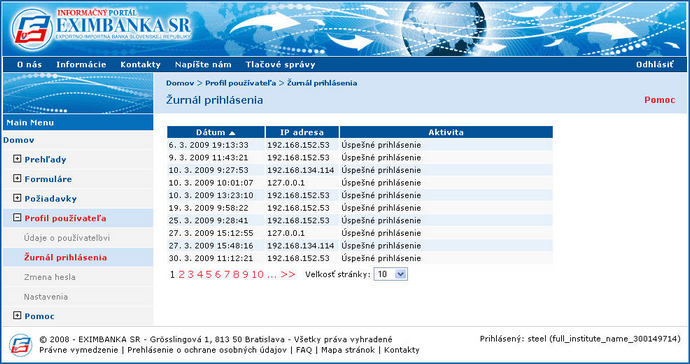690x364 pixels.
Task: Click the date 6. 3. 2009 19:13:33
Action: [x=208, y=145]
